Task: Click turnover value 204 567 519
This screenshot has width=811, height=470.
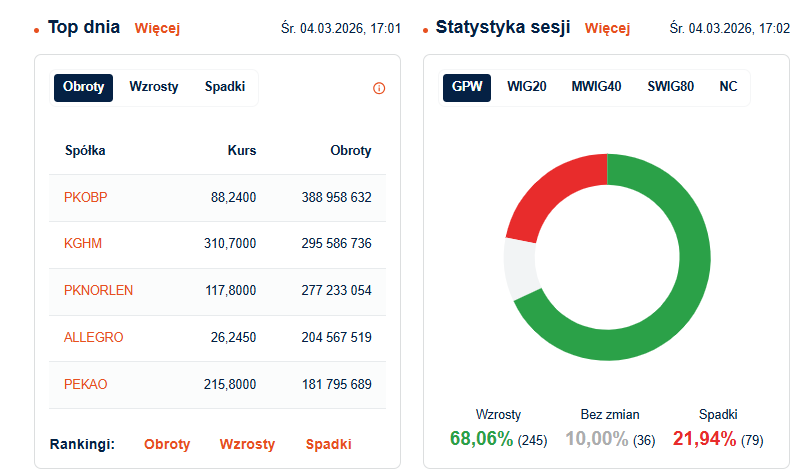Action: [x=337, y=338]
